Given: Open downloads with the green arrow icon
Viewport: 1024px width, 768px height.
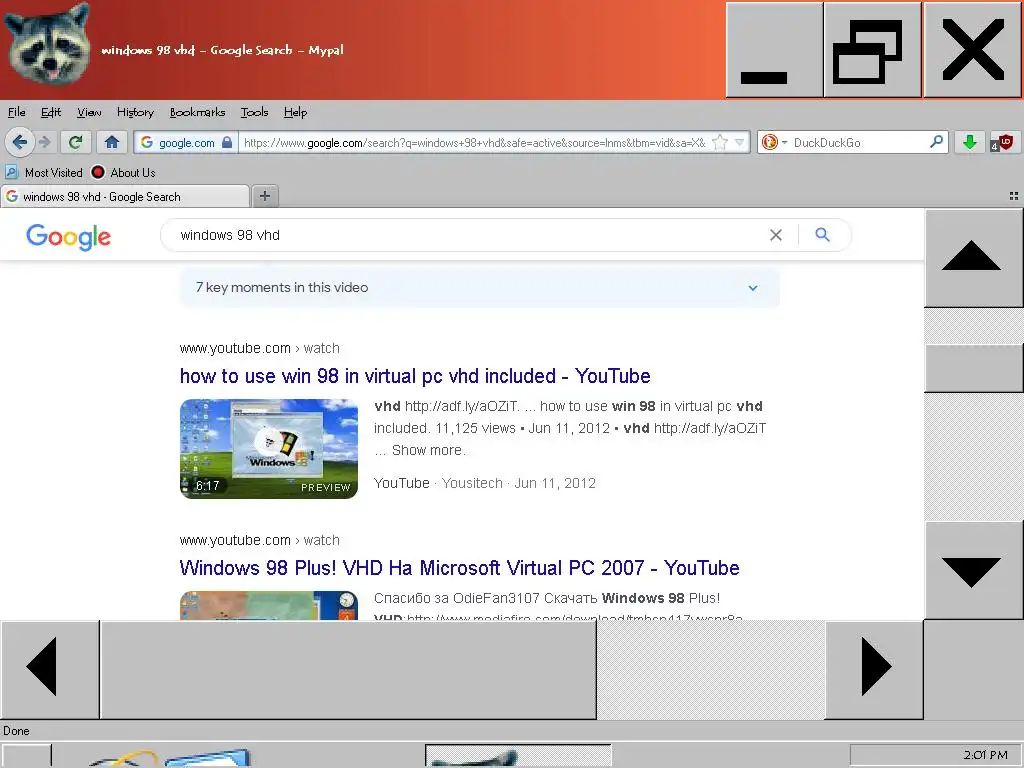Looking at the screenshot, I should [x=970, y=142].
